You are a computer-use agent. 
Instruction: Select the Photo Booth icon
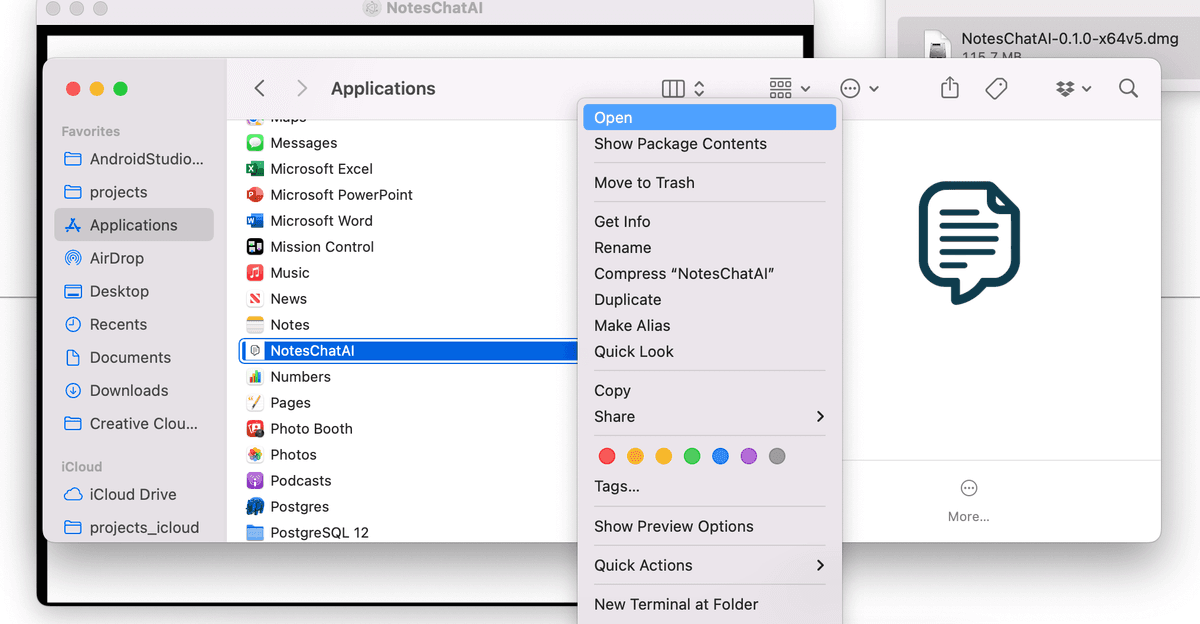coord(255,429)
